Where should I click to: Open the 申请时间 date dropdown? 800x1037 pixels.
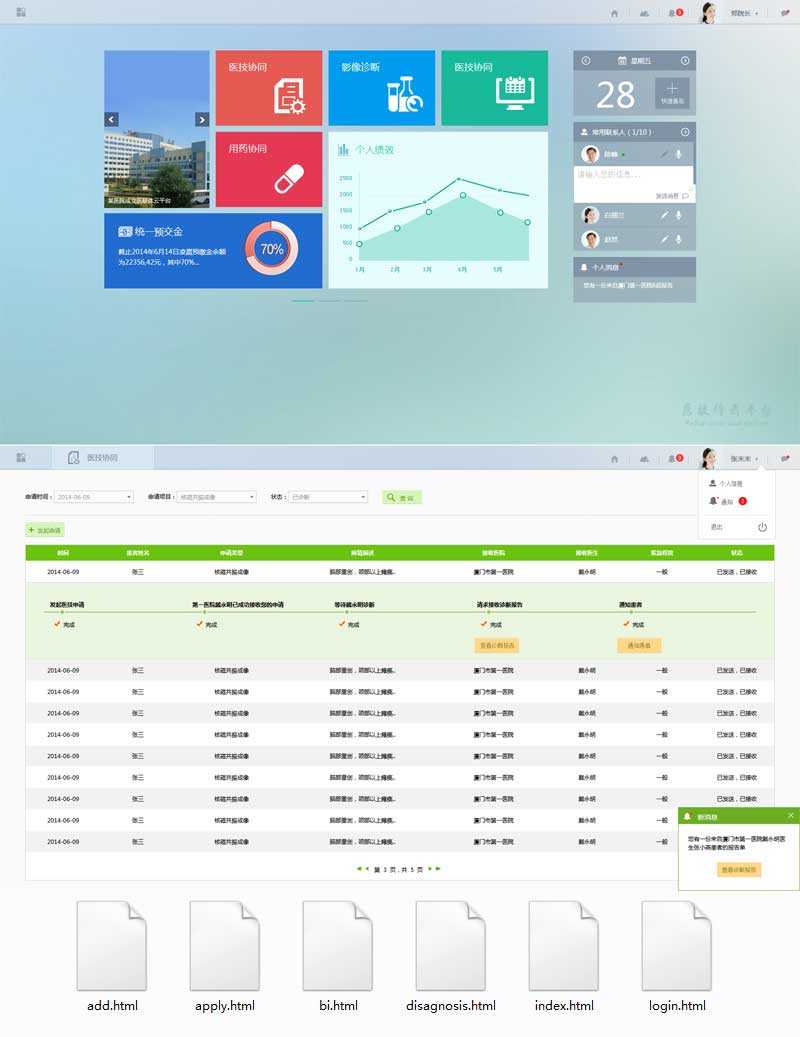pyautogui.click(x=94, y=497)
